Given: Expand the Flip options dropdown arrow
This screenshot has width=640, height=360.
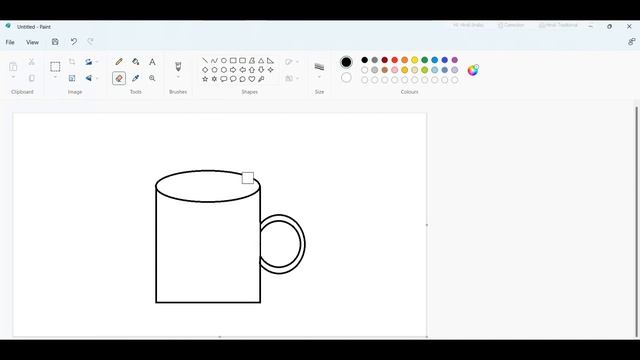Looking at the screenshot, I should [97, 78].
